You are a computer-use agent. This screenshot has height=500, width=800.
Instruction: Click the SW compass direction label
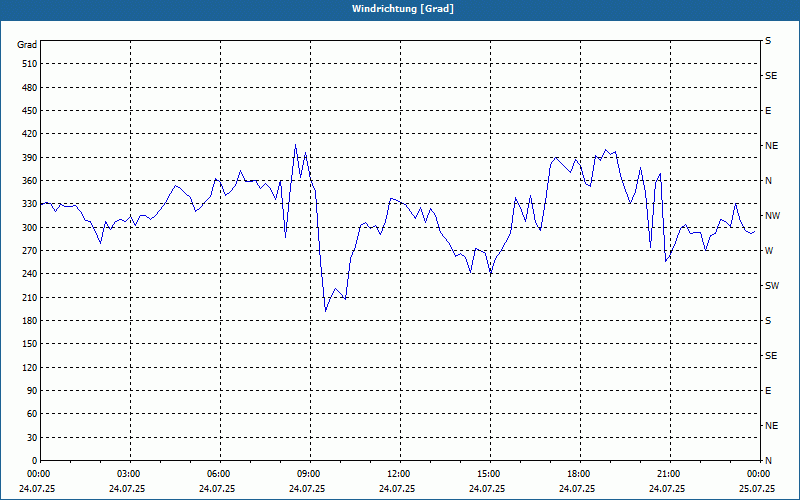point(772,286)
